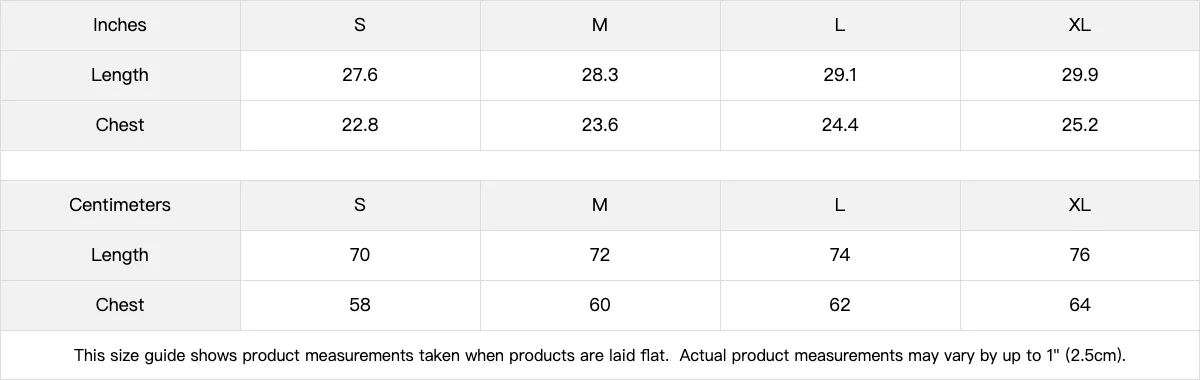Select the L column header in Inches table
The height and width of the screenshot is (380, 1200).
pos(840,25)
